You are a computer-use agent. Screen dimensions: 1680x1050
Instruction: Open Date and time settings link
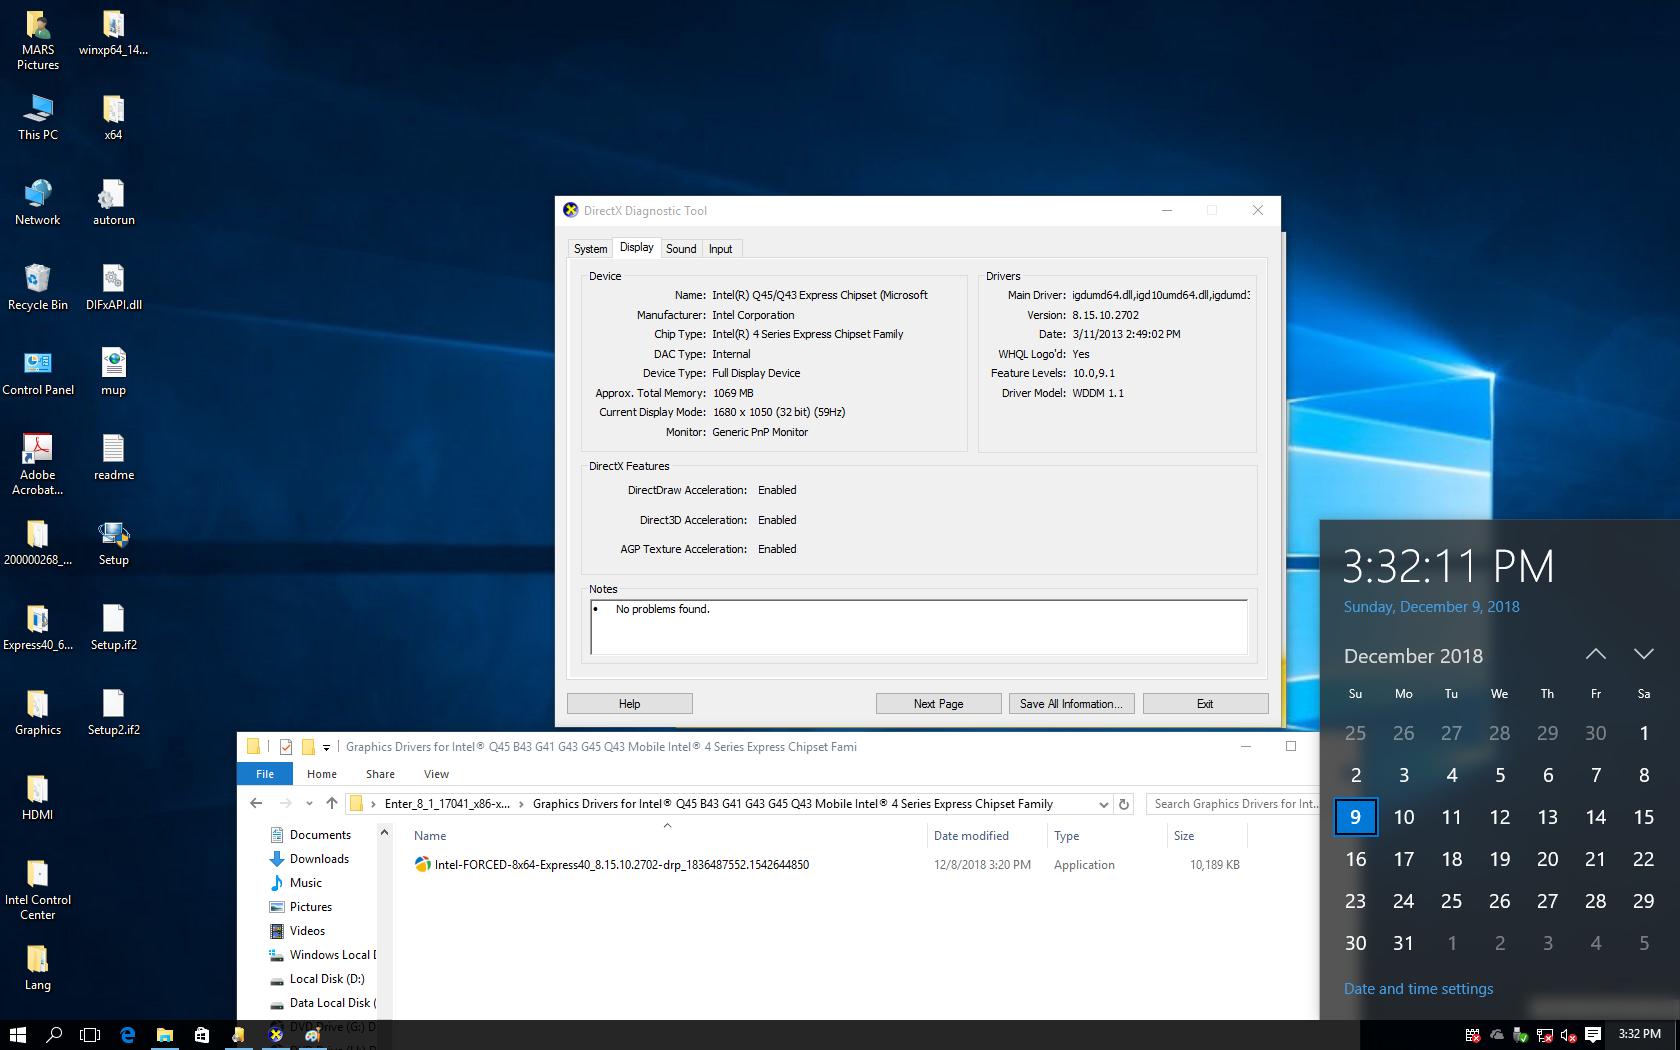pyautogui.click(x=1418, y=989)
